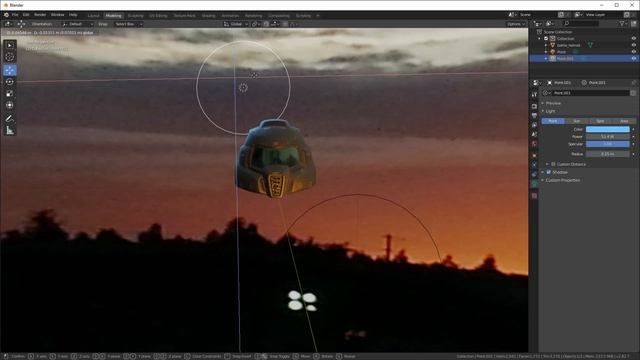Click the outliner search magnifier field
This screenshot has height=360, width=640.
click(580, 24)
